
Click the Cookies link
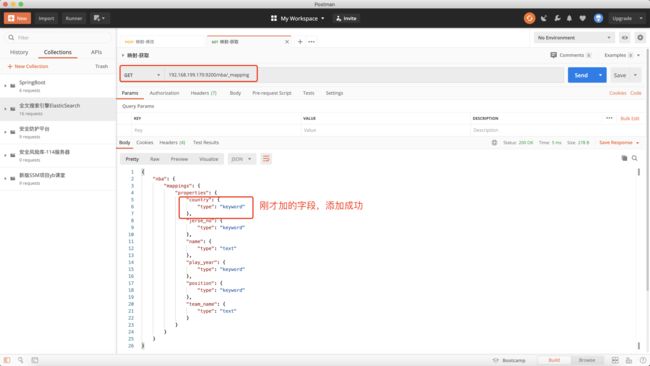pos(618,93)
